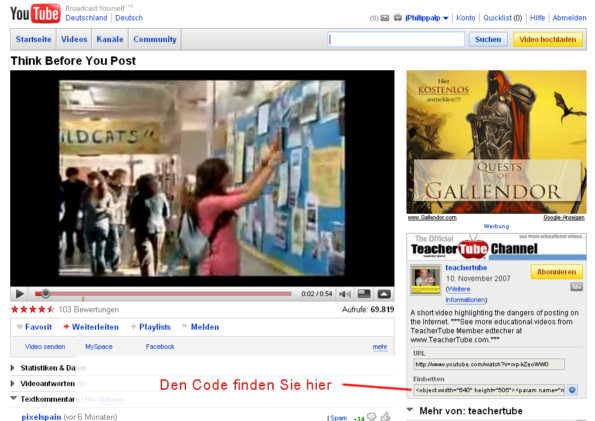Expand the Videoantworten section
The width and height of the screenshot is (595, 421).
pyautogui.click(x=13, y=383)
